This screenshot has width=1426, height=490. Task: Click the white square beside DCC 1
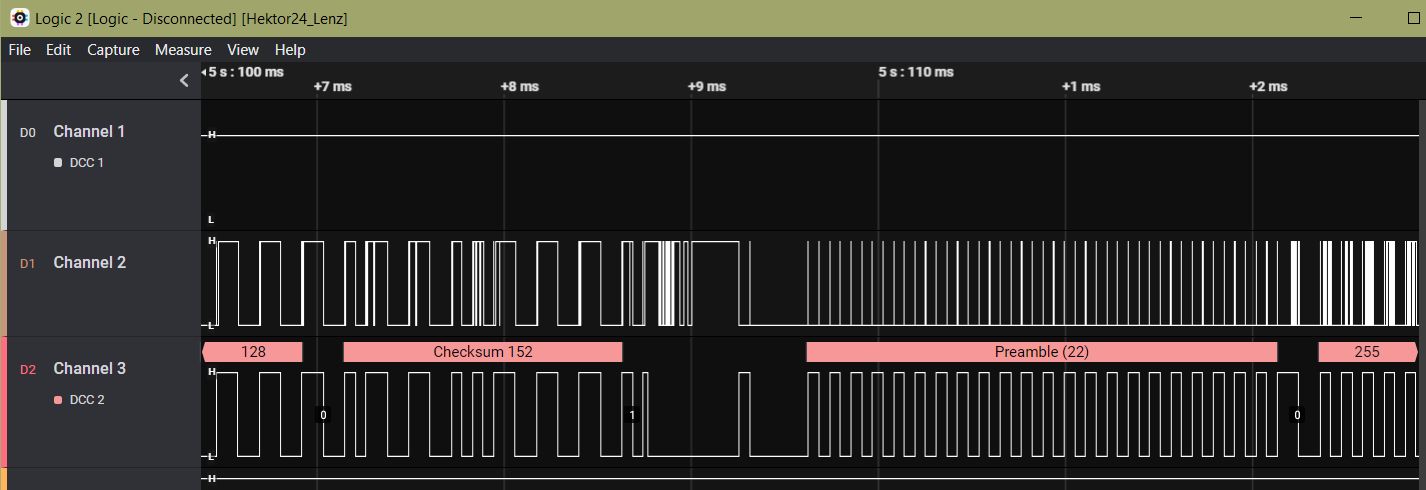click(x=58, y=163)
